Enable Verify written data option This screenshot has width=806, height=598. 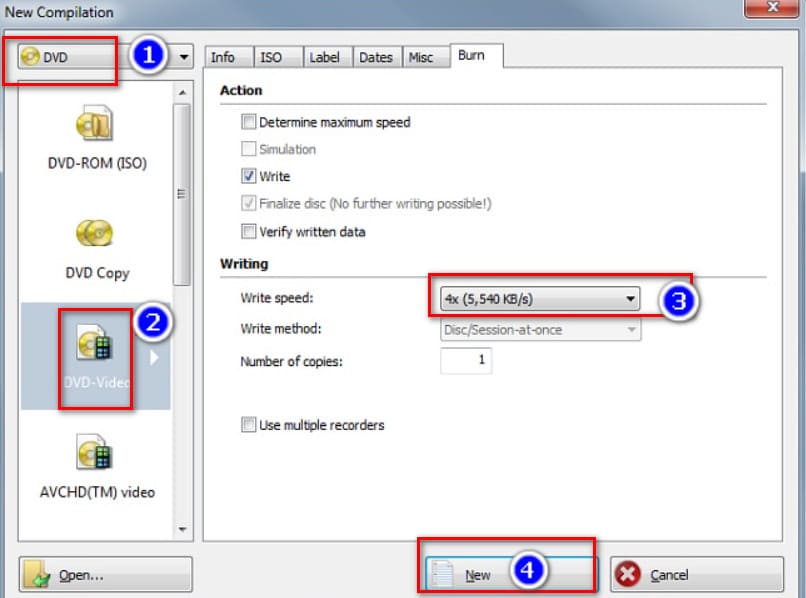tap(248, 232)
